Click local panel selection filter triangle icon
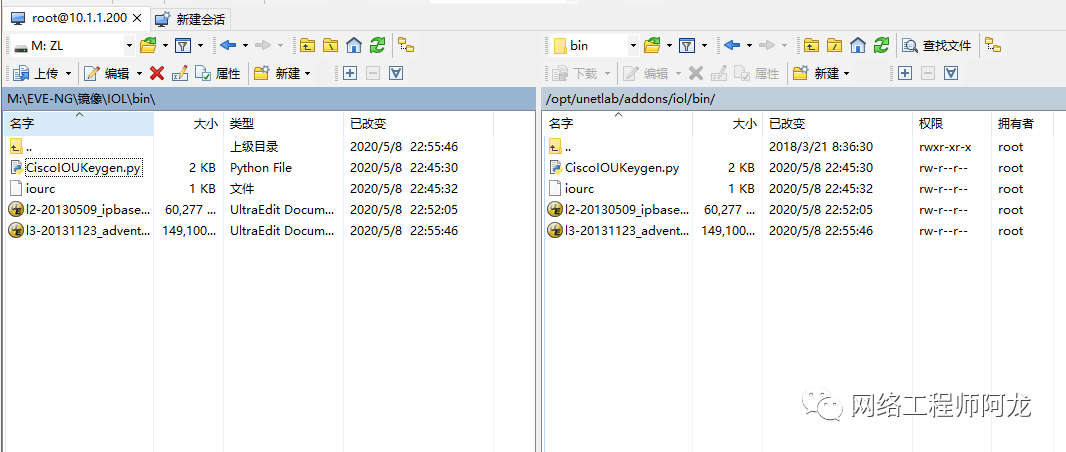The width and height of the screenshot is (1066, 452). (x=396, y=73)
